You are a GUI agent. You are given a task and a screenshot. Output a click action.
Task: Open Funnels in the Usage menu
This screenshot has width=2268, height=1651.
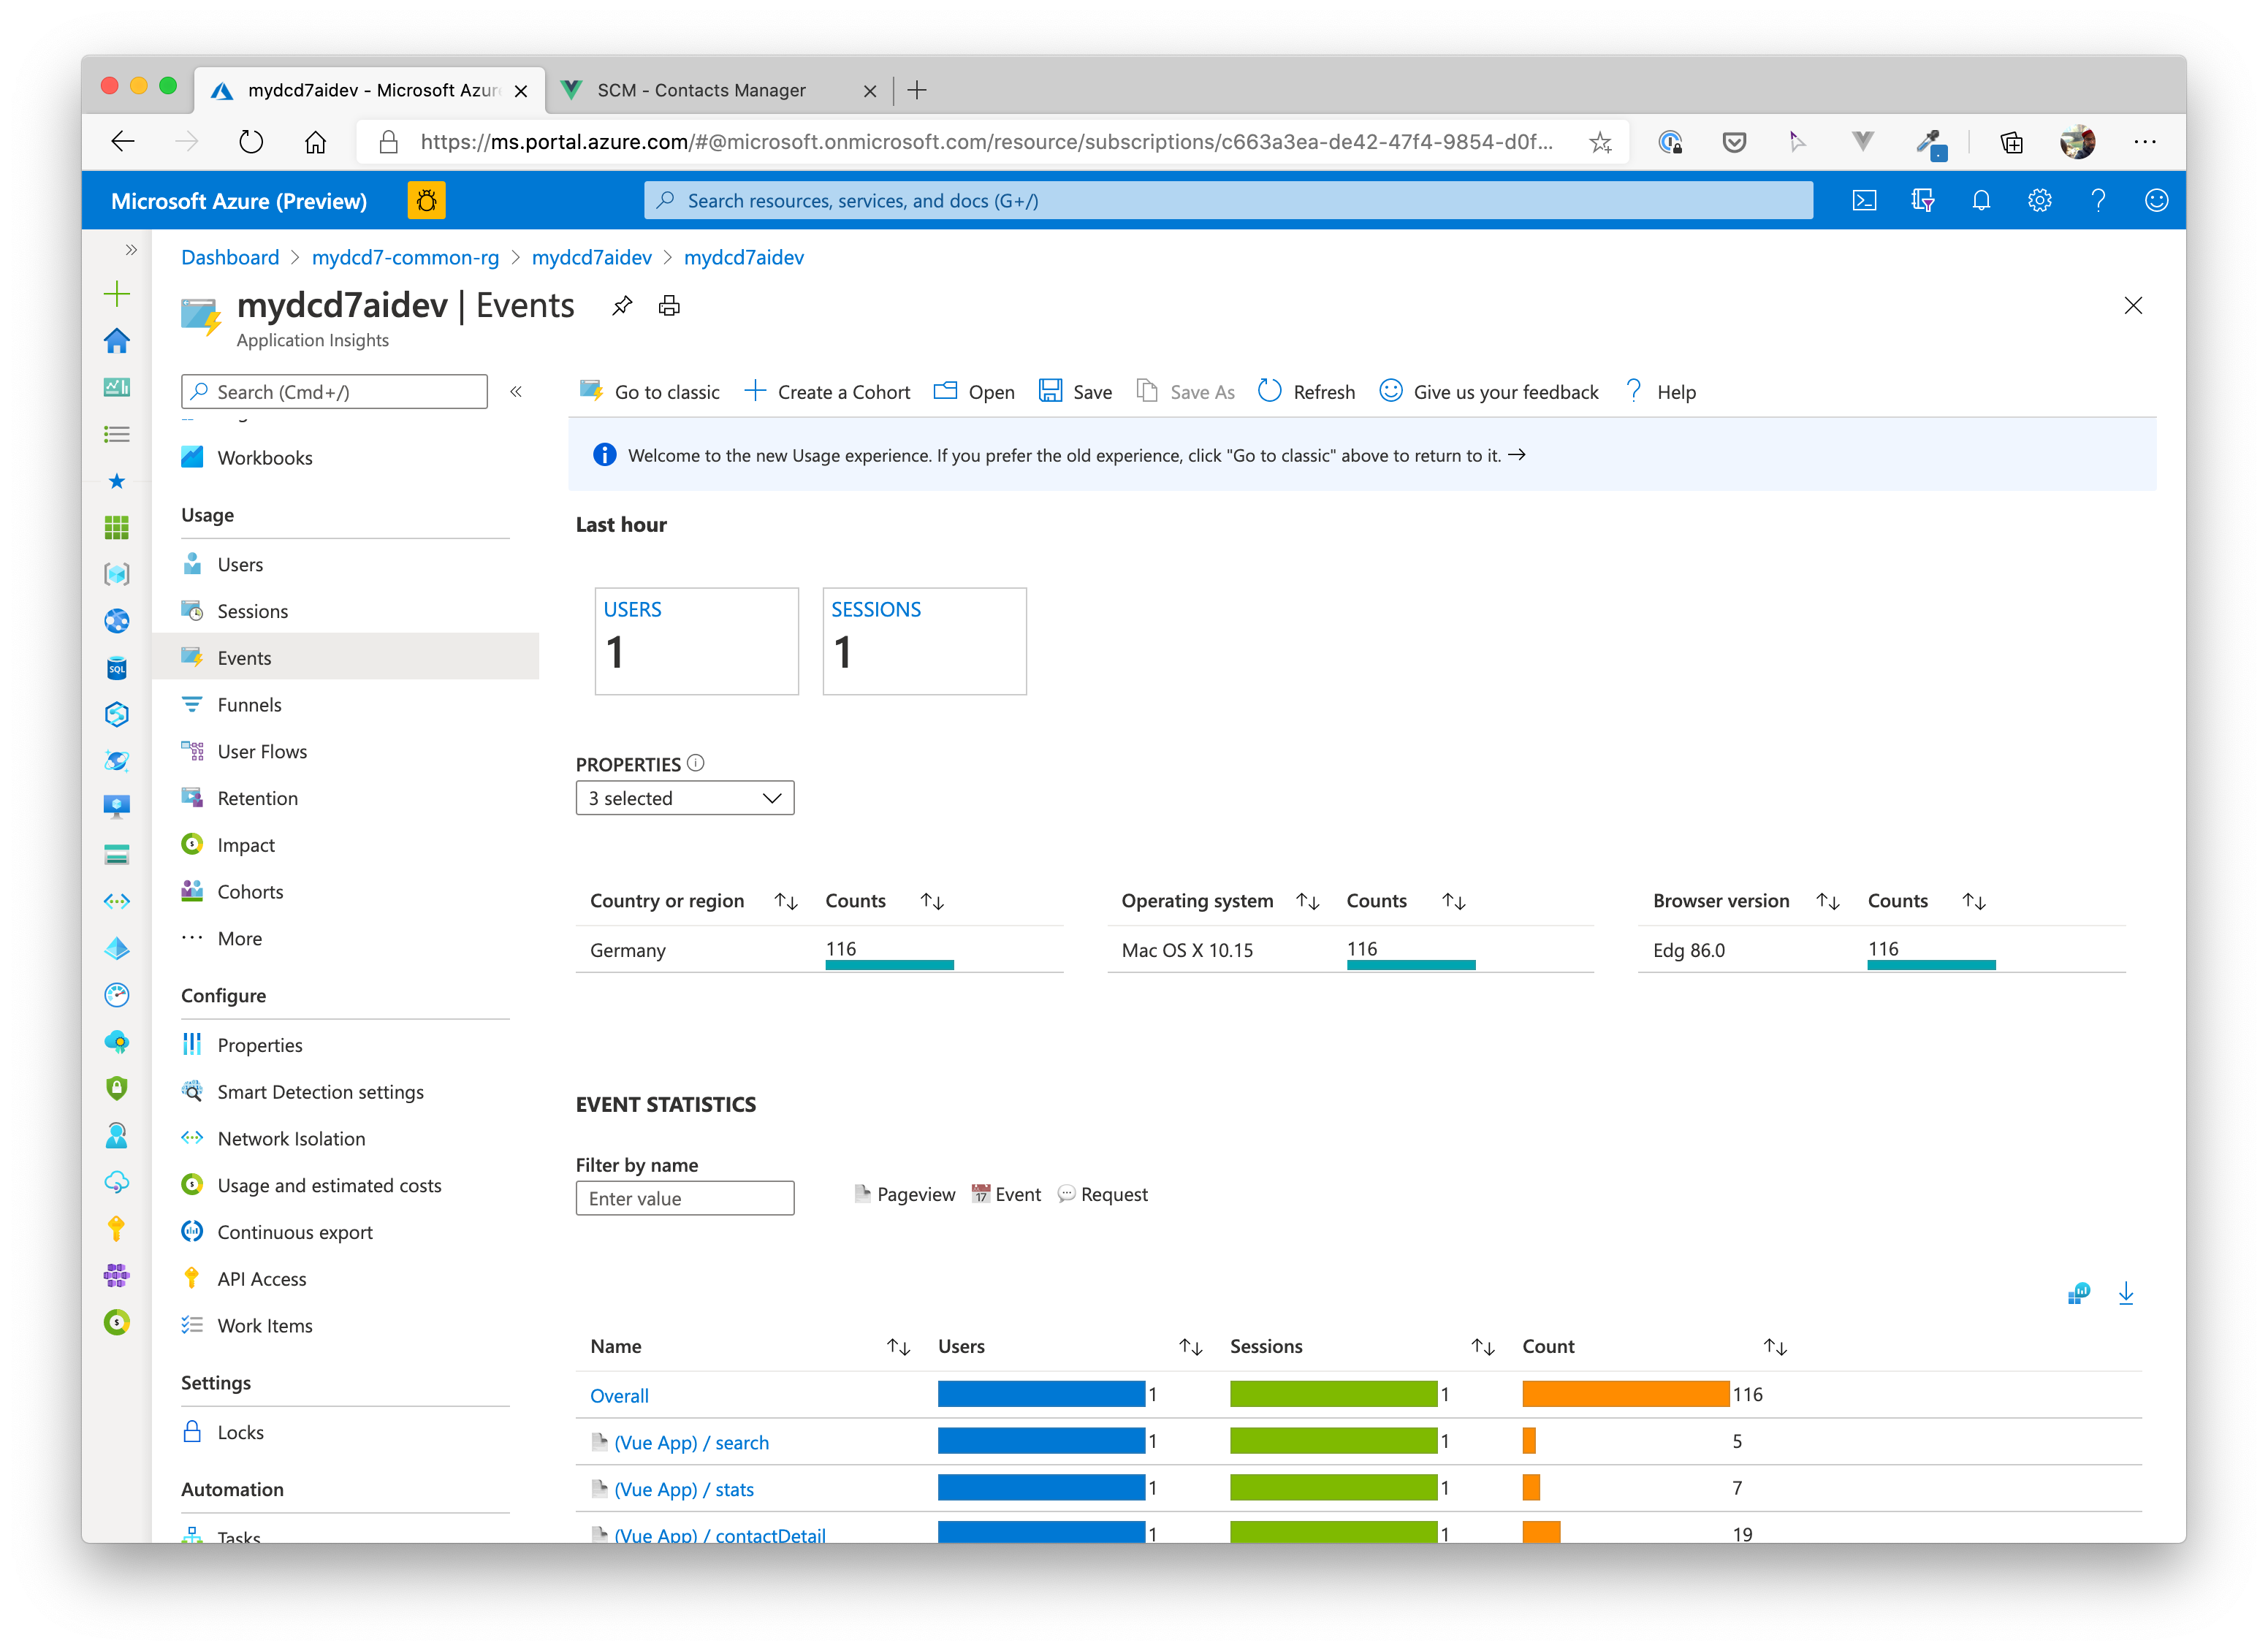(x=249, y=705)
